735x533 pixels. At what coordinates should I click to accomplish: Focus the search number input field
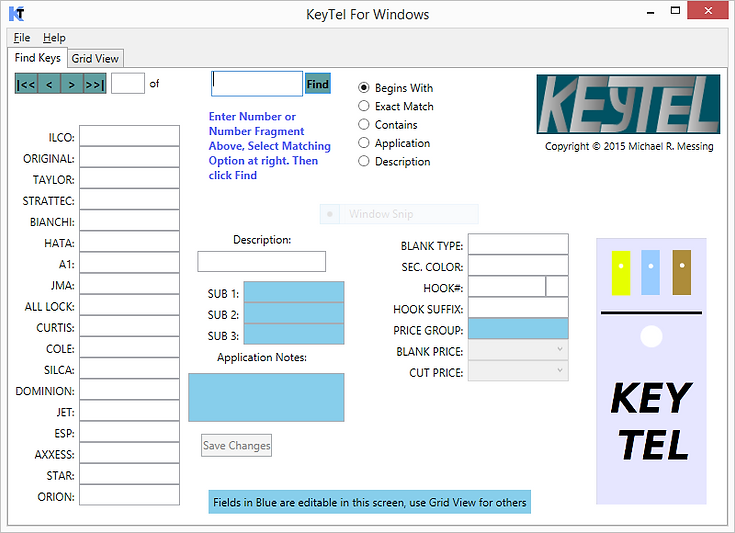pyautogui.click(x=257, y=84)
